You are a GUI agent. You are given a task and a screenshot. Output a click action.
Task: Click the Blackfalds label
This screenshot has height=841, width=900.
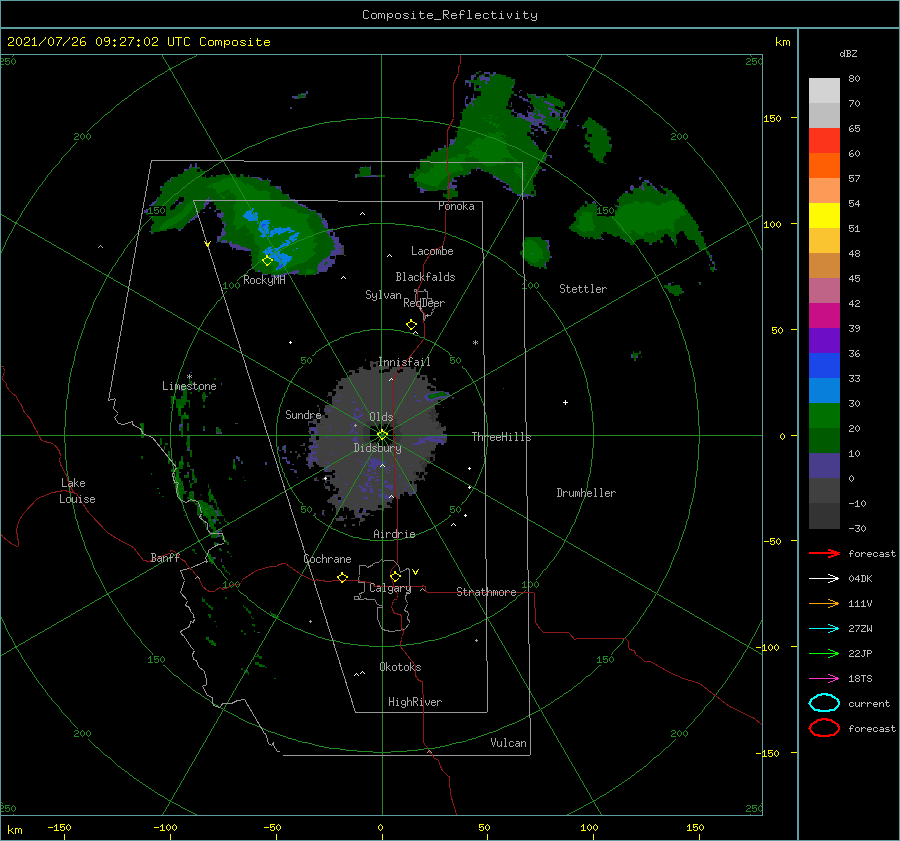click(425, 277)
